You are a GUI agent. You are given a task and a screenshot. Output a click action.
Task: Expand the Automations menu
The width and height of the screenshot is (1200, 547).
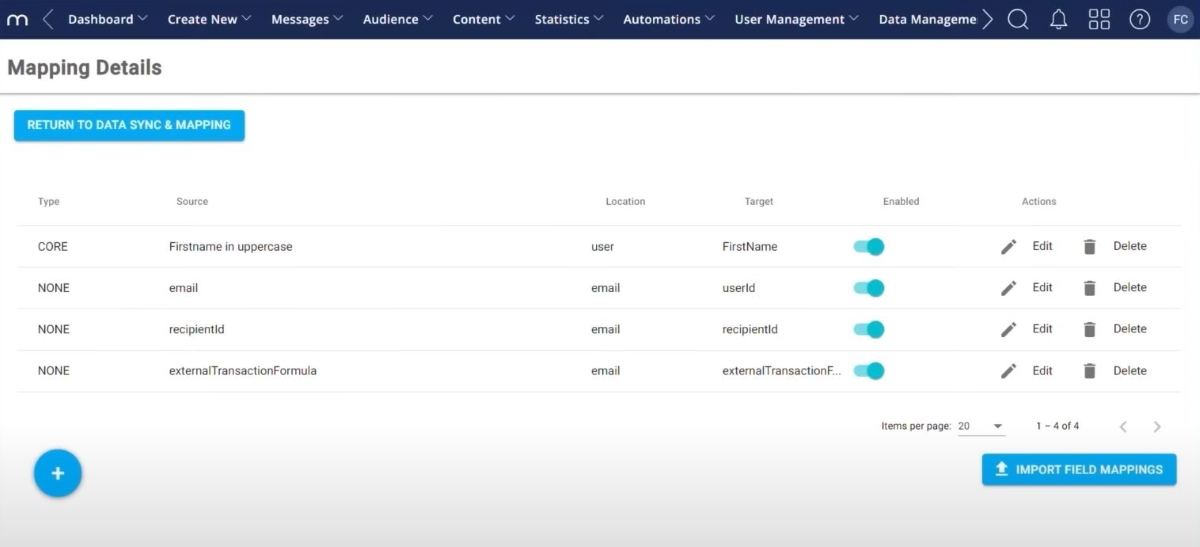668,19
